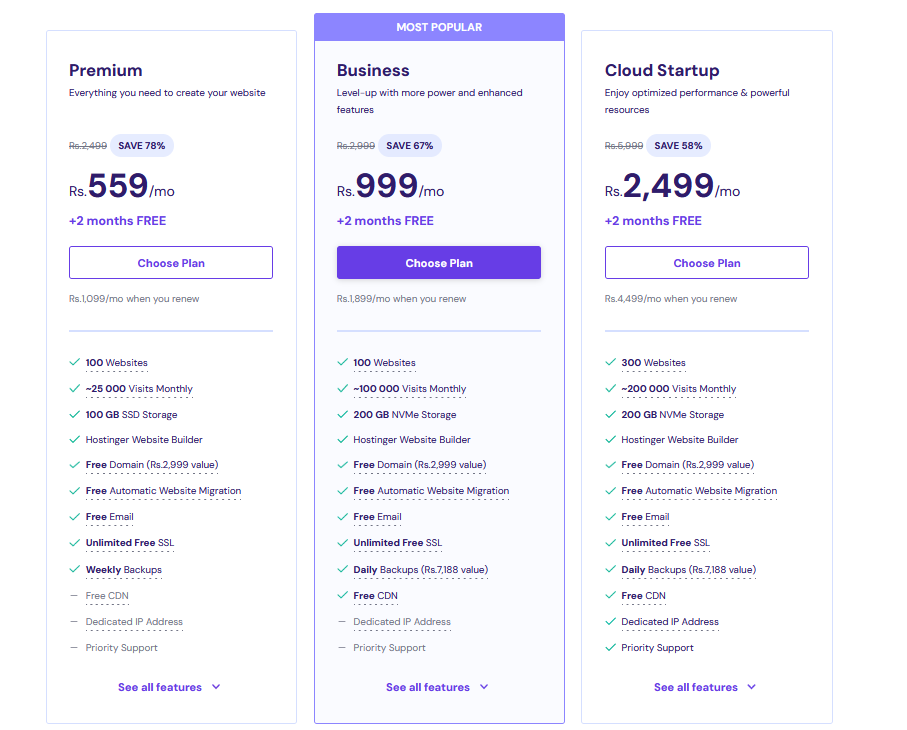This screenshot has width=907, height=730.
Task: Click checkmark icon beside Premium's 100 Websites
Action: 75,363
